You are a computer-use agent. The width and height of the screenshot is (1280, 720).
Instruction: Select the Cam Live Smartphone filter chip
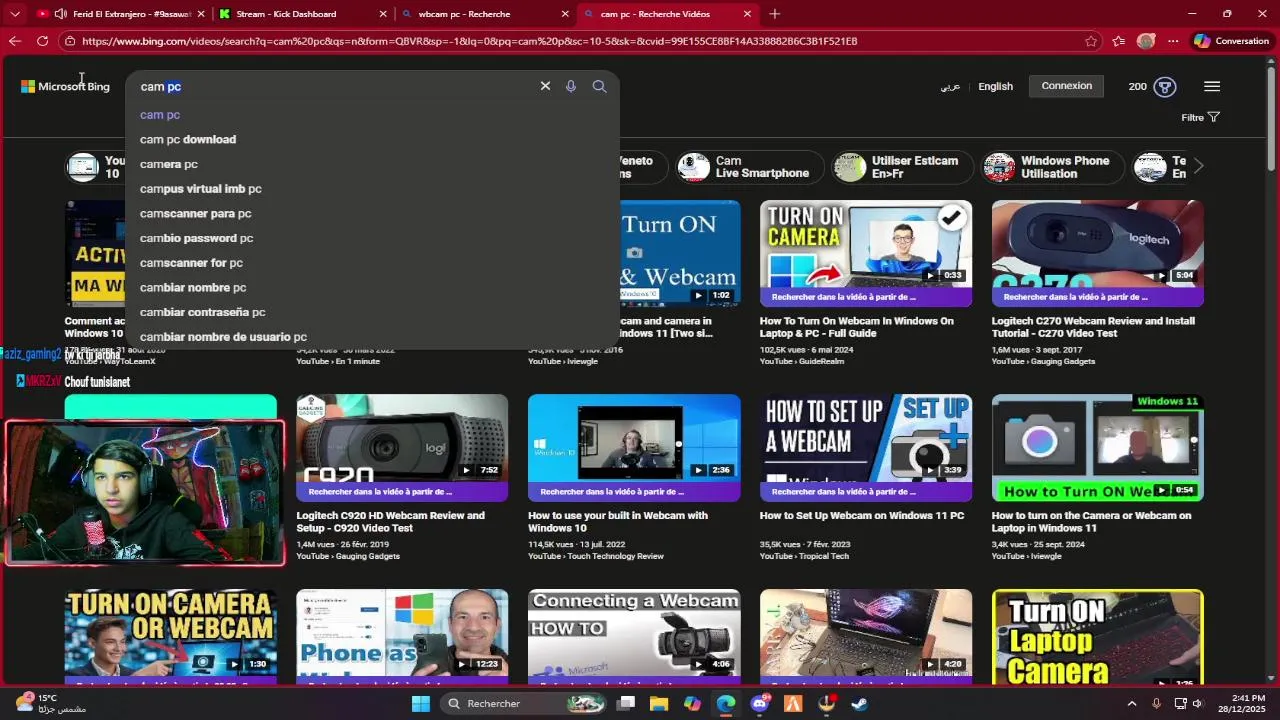(x=748, y=167)
